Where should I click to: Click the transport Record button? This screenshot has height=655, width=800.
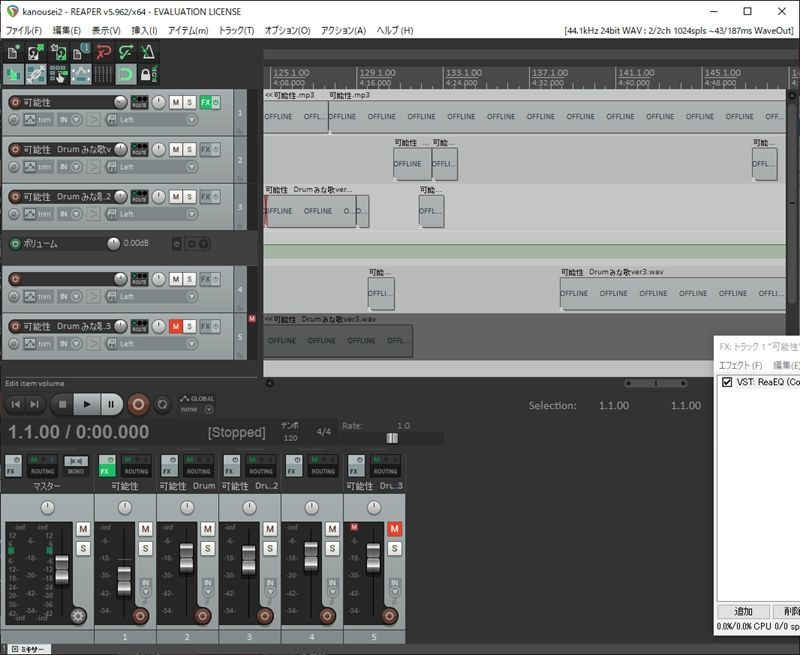pyautogui.click(x=138, y=405)
